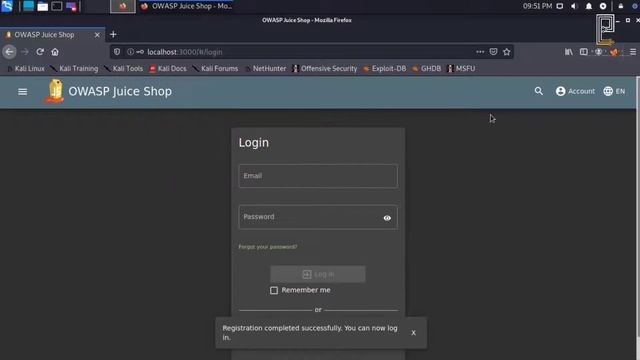This screenshot has height=360, width=640.
Task: Open the NetHunter bookmark
Action: [265, 69]
